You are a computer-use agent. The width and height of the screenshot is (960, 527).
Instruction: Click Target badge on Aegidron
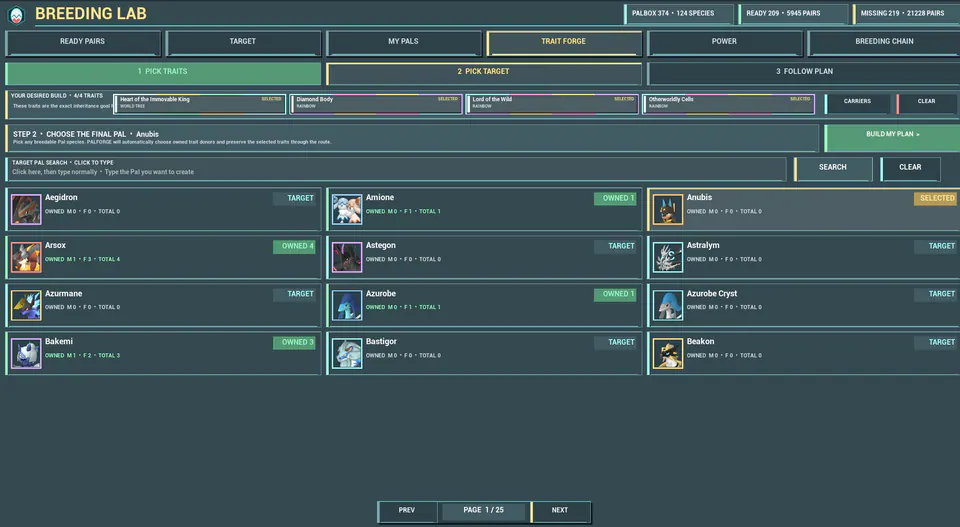(x=294, y=198)
